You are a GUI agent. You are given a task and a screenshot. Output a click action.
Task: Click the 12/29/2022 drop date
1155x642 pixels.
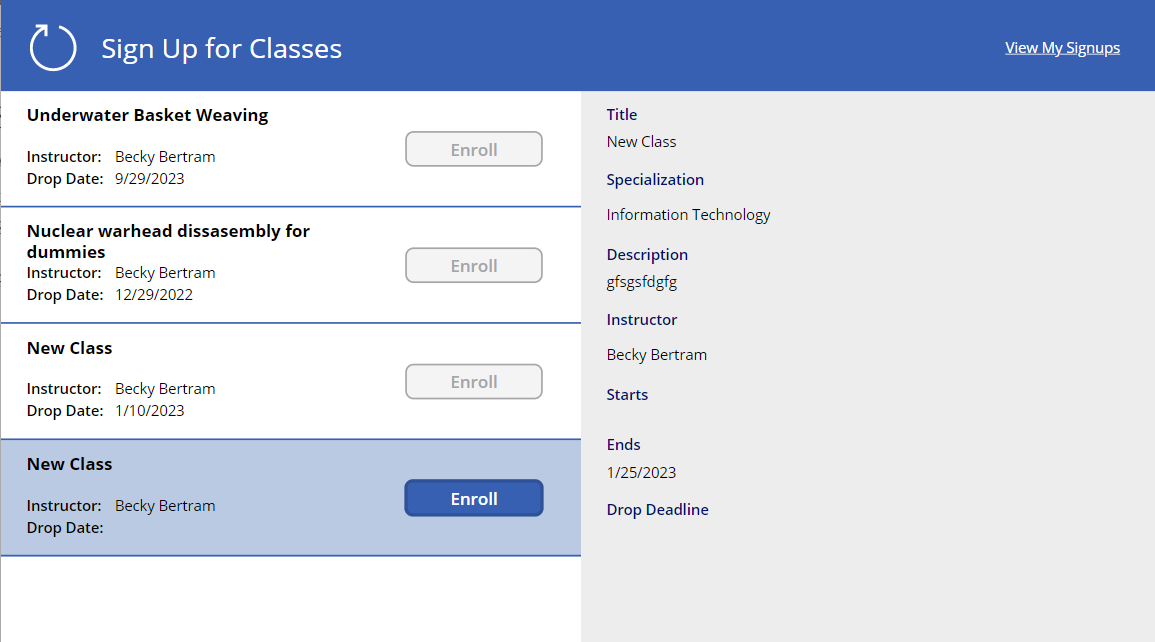[153, 295]
